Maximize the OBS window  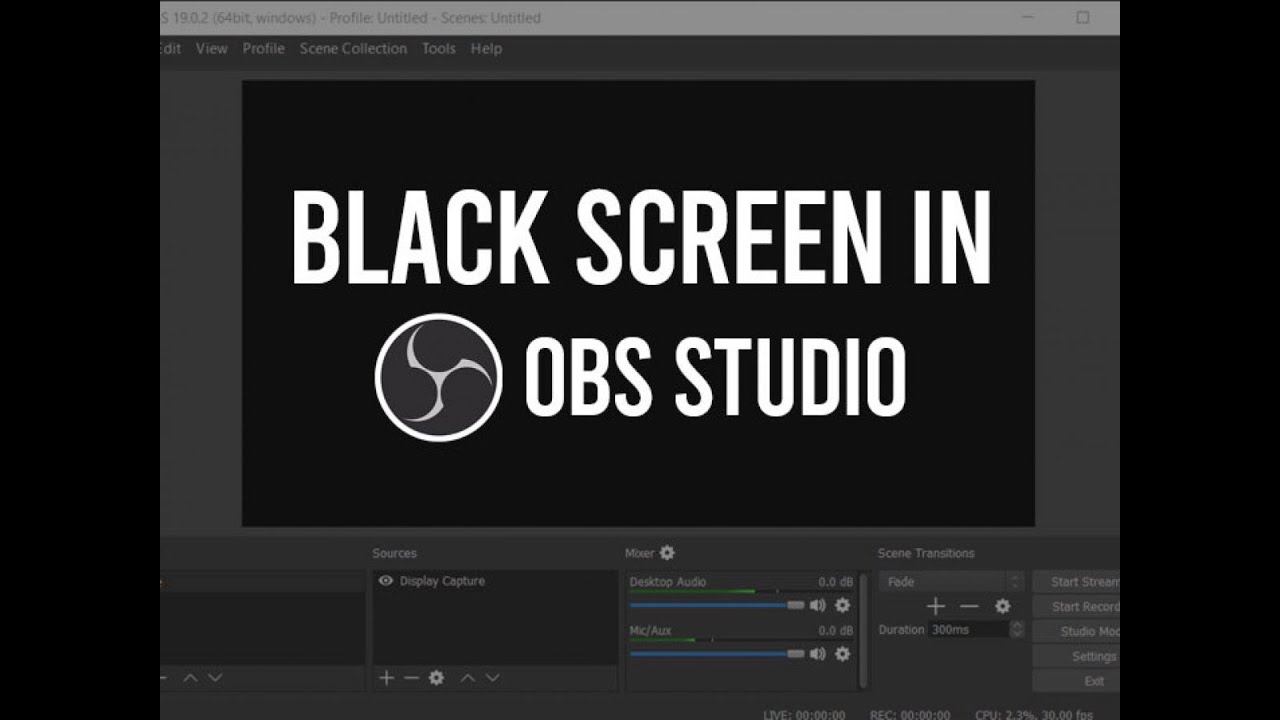(x=1082, y=18)
